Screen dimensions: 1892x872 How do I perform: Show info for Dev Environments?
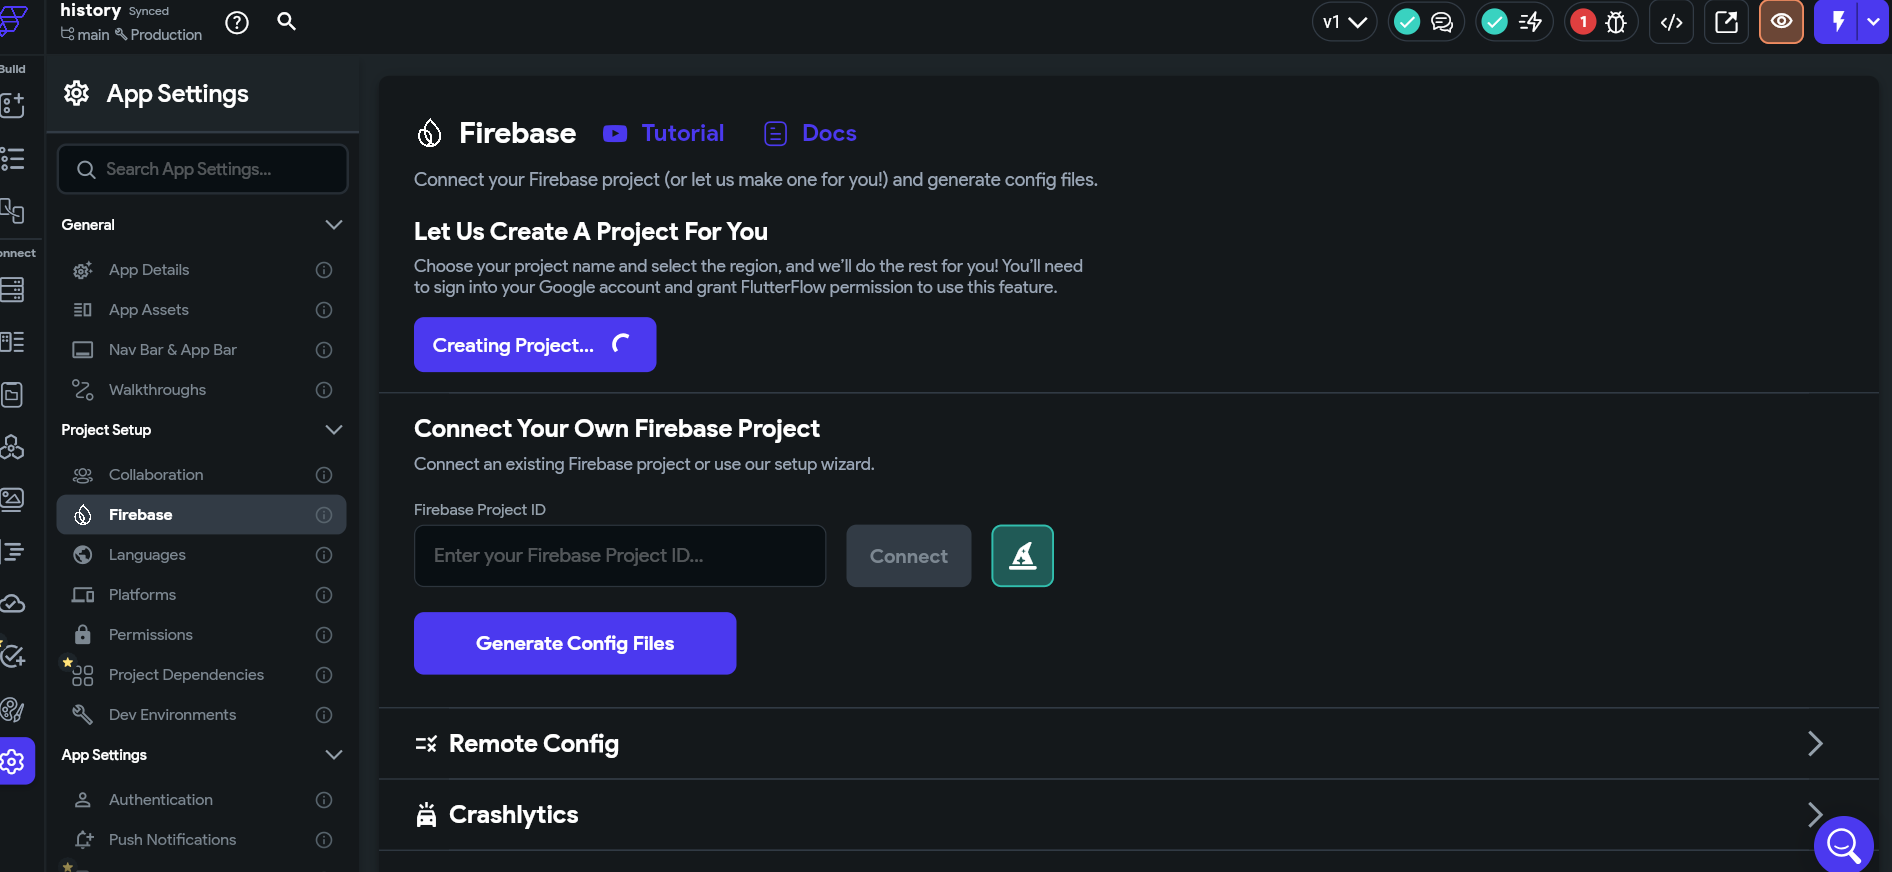324,715
